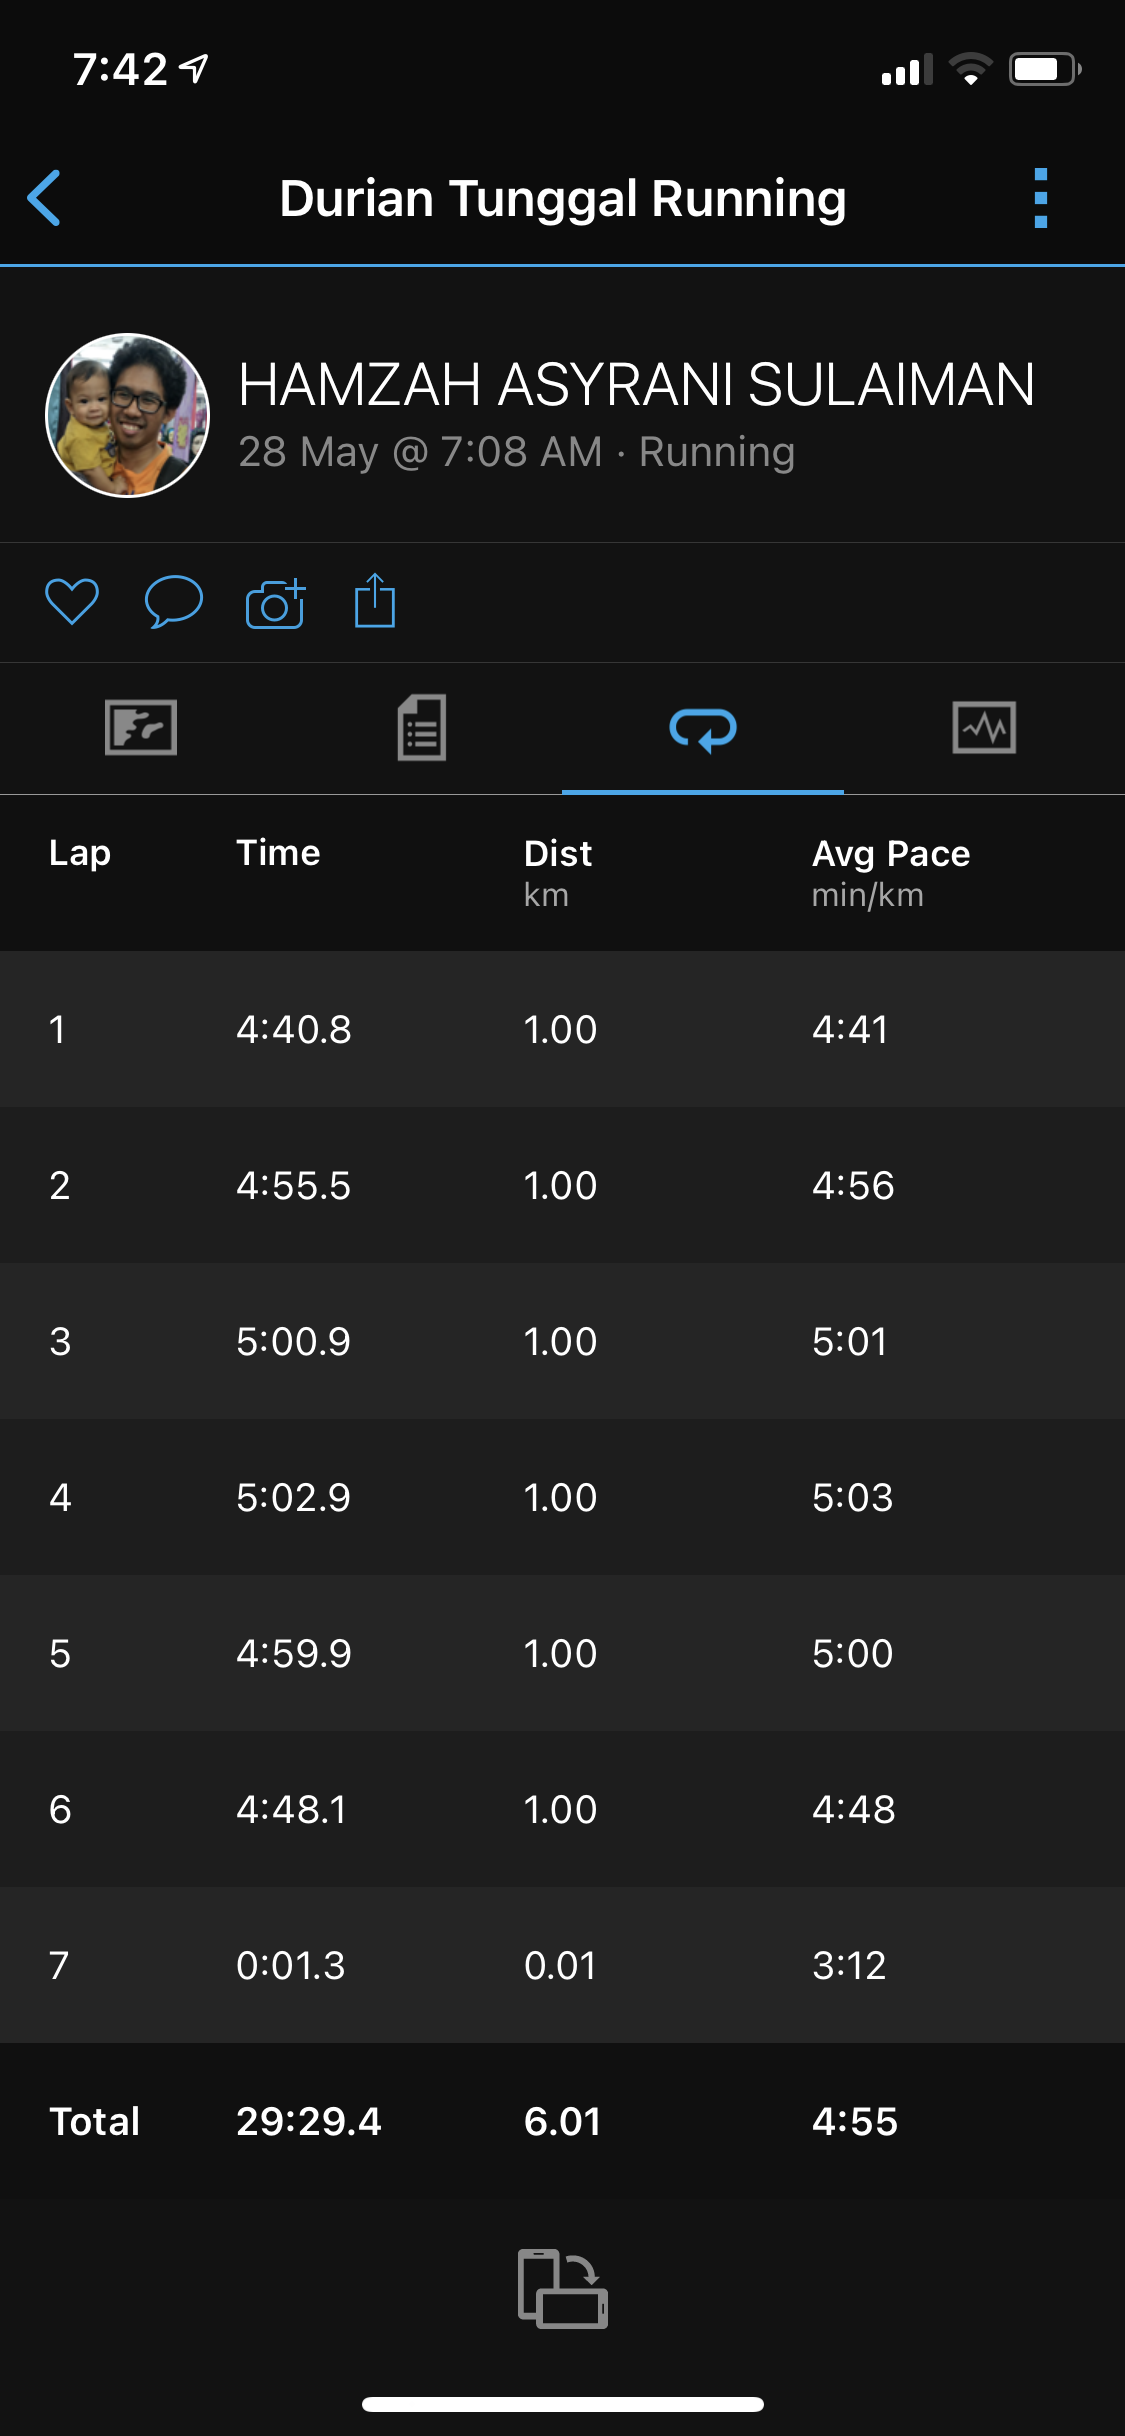Screen dimensions: 1125x2436
Task: Tap the Time column header
Action: pyautogui.click(x=278, y=853)
